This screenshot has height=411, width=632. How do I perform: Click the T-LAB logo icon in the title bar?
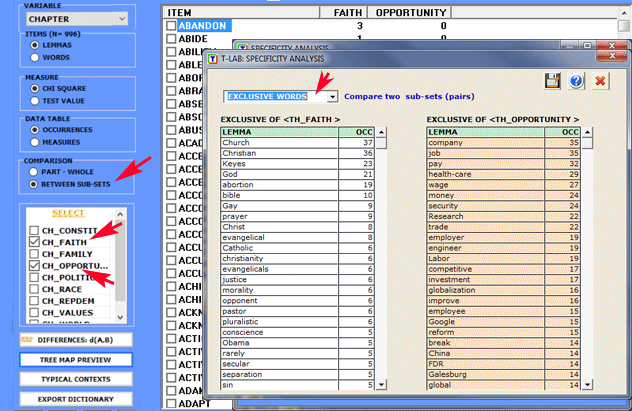[x=212, y=59]
